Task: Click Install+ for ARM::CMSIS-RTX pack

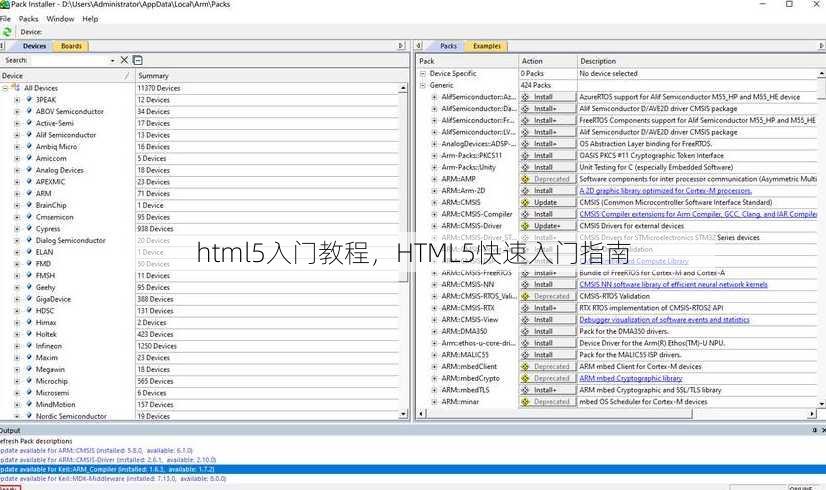Action: (548, 308)
